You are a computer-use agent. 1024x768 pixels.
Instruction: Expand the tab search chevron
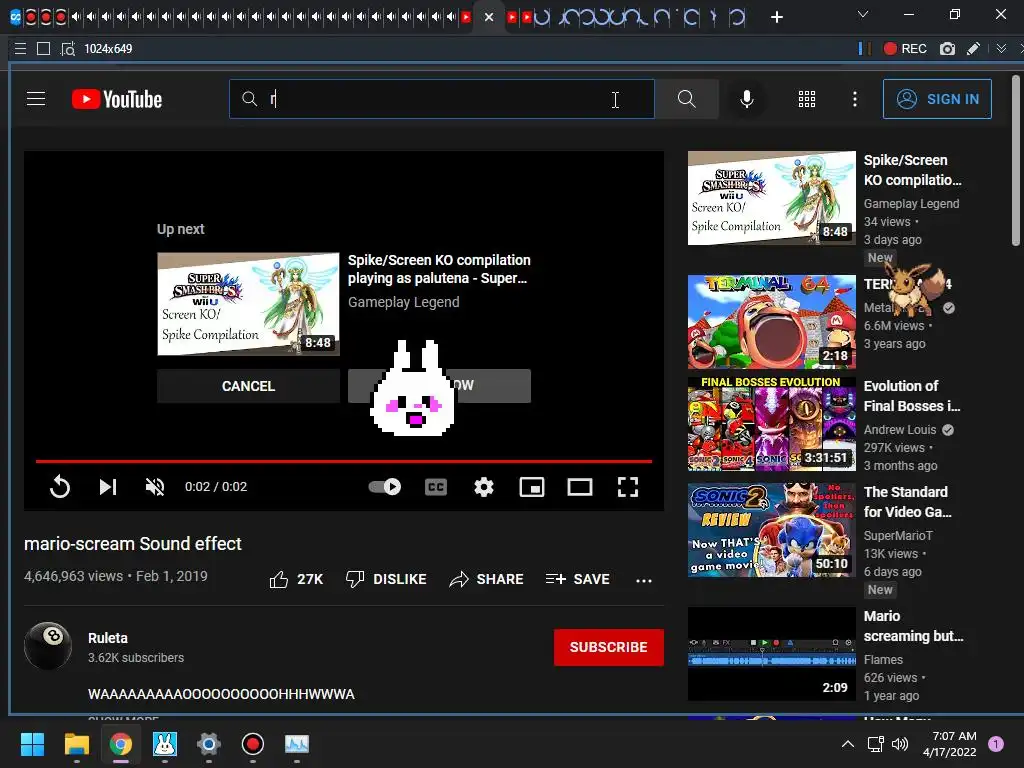[863, 14]
